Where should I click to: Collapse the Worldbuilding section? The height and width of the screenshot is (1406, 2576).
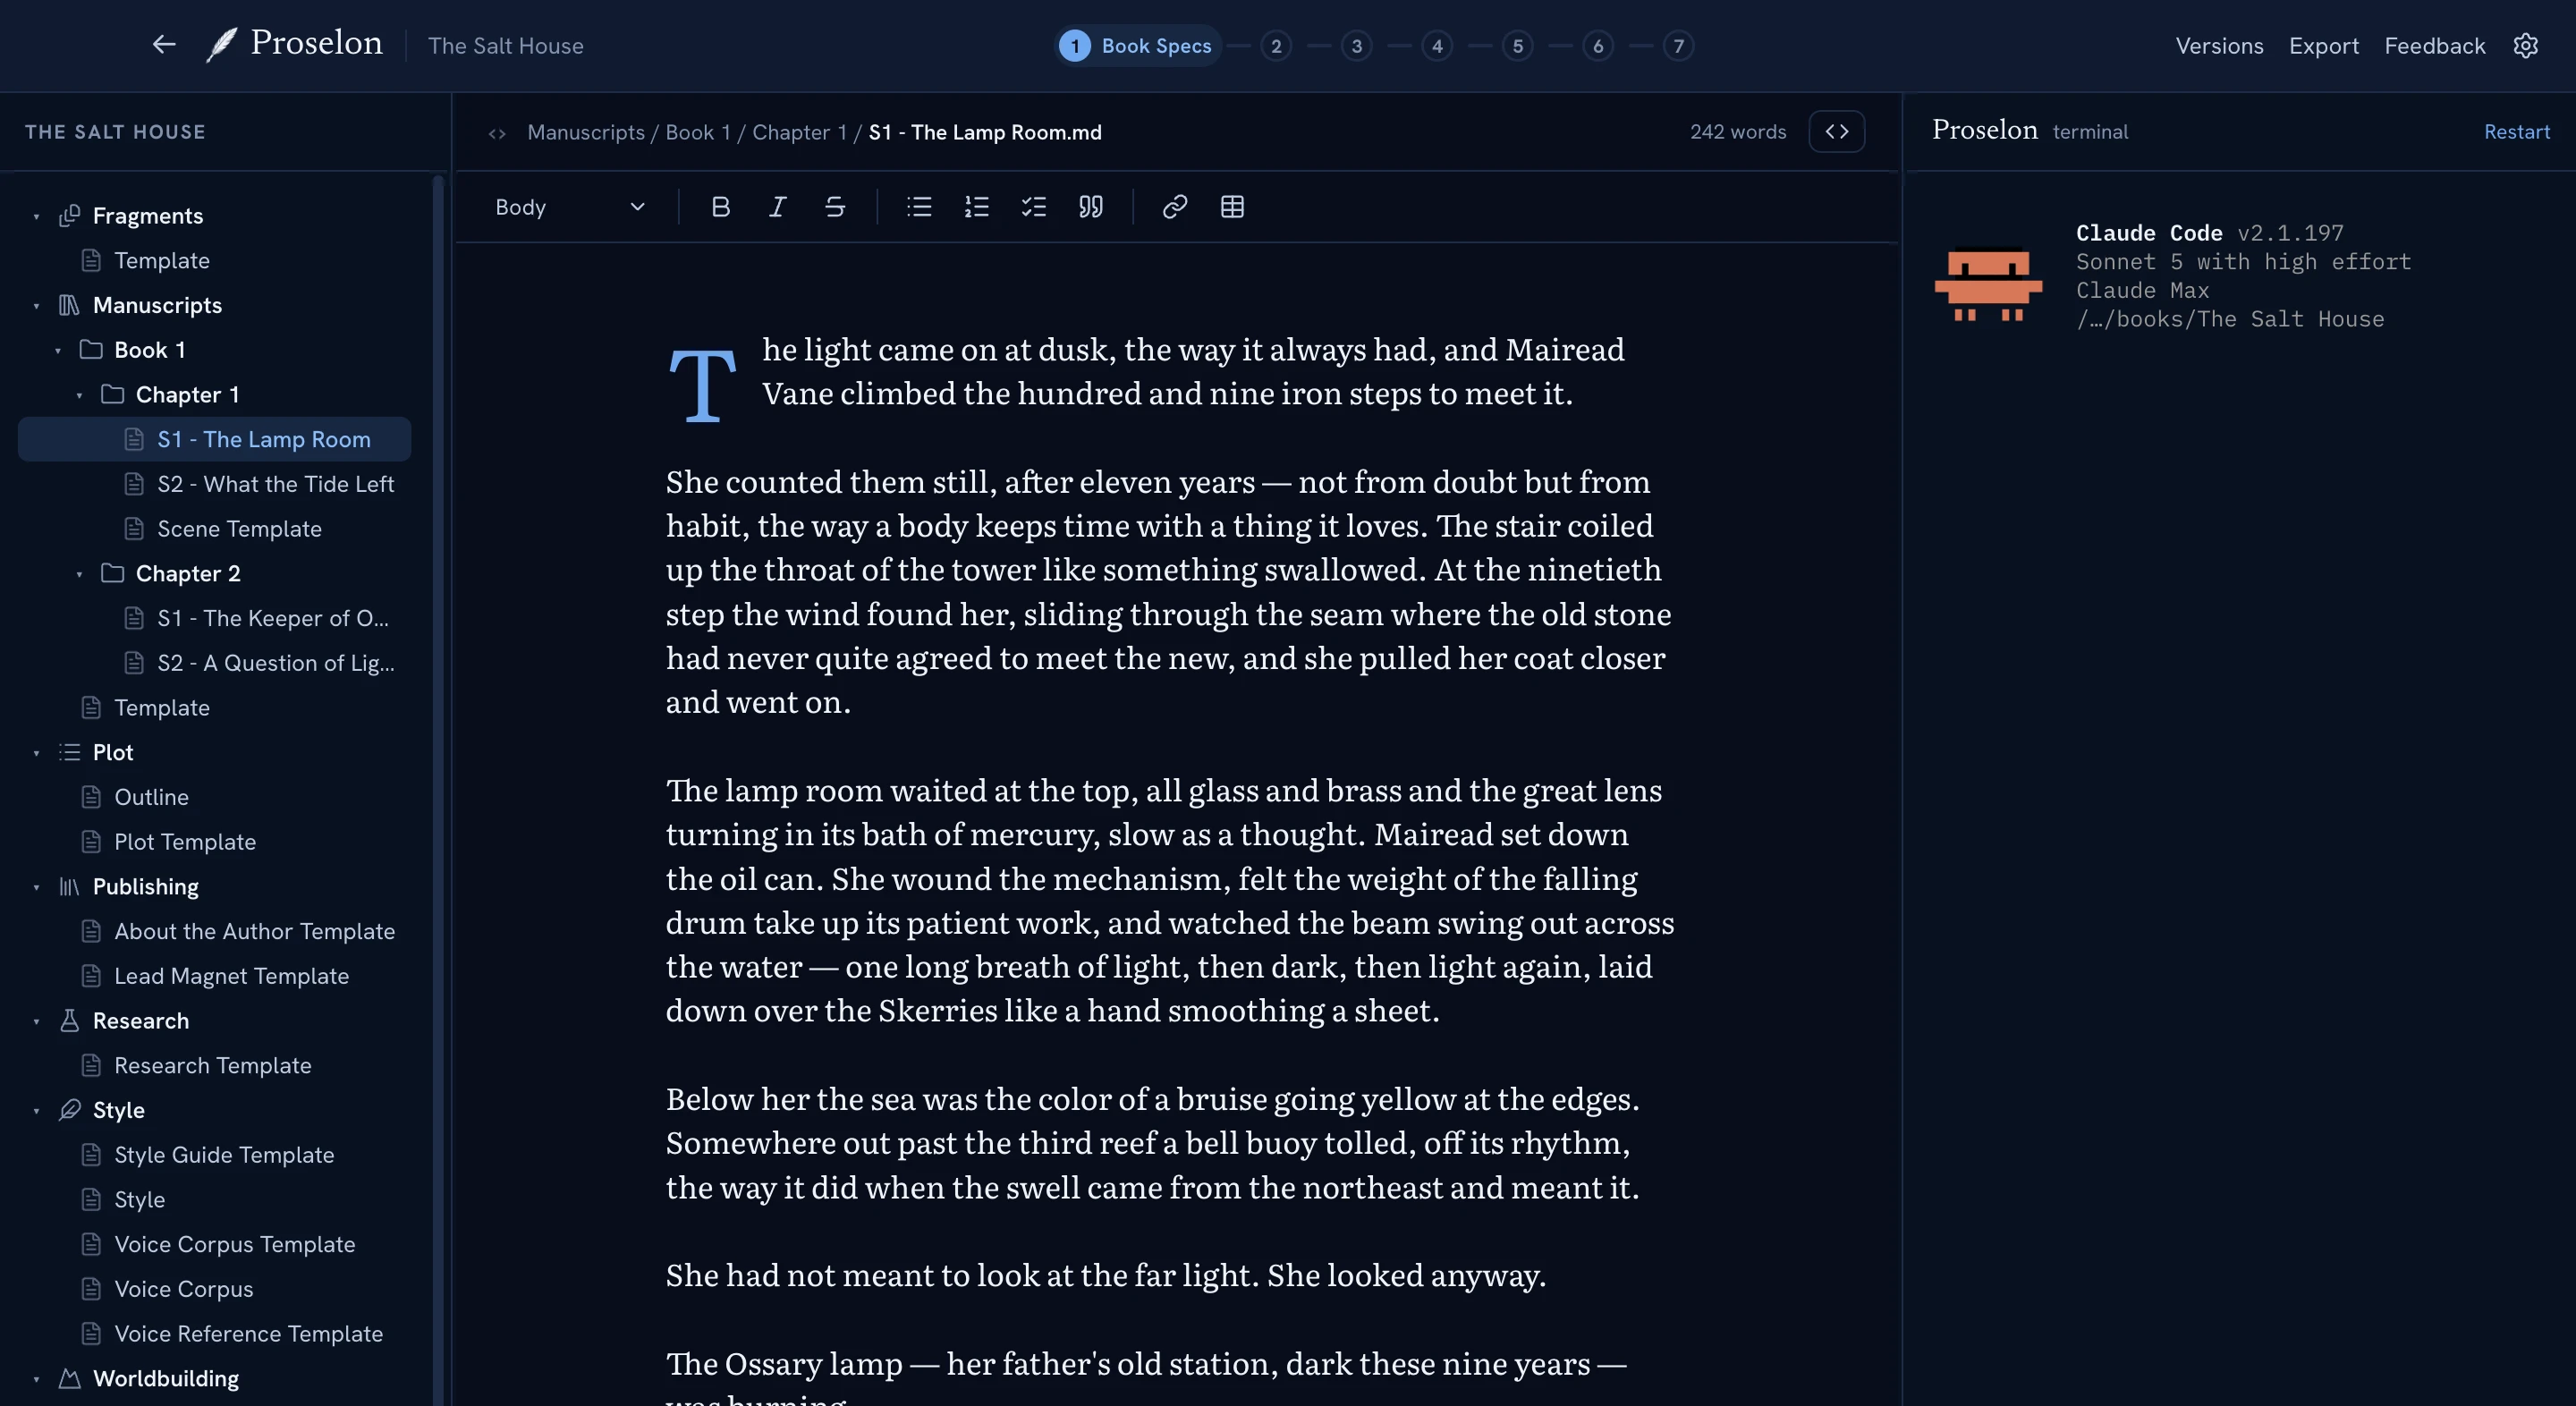tap(36, 1380)
